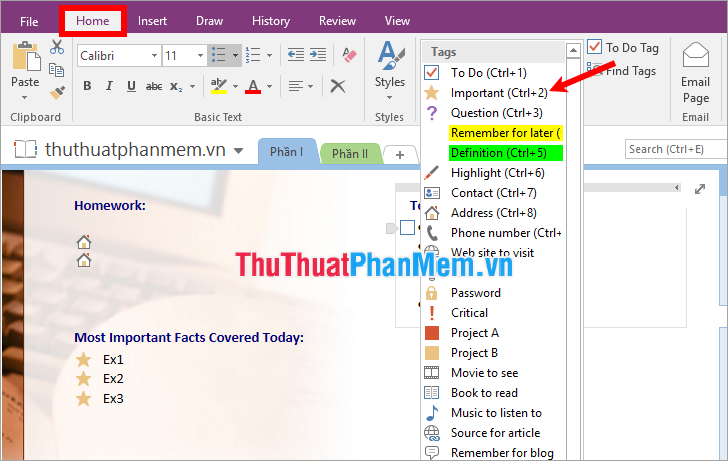Increase indent position
Viewport: 728px width, 461px height.
(318, 55)
